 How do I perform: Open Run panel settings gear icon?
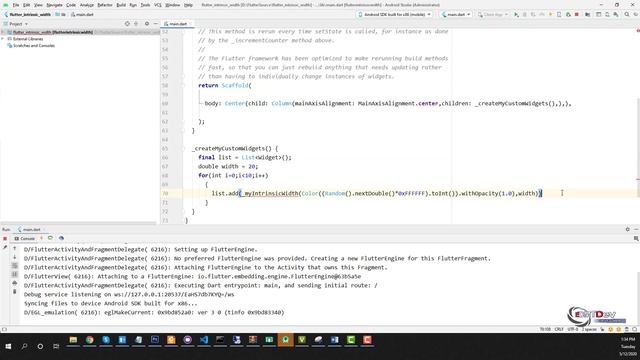628,229
